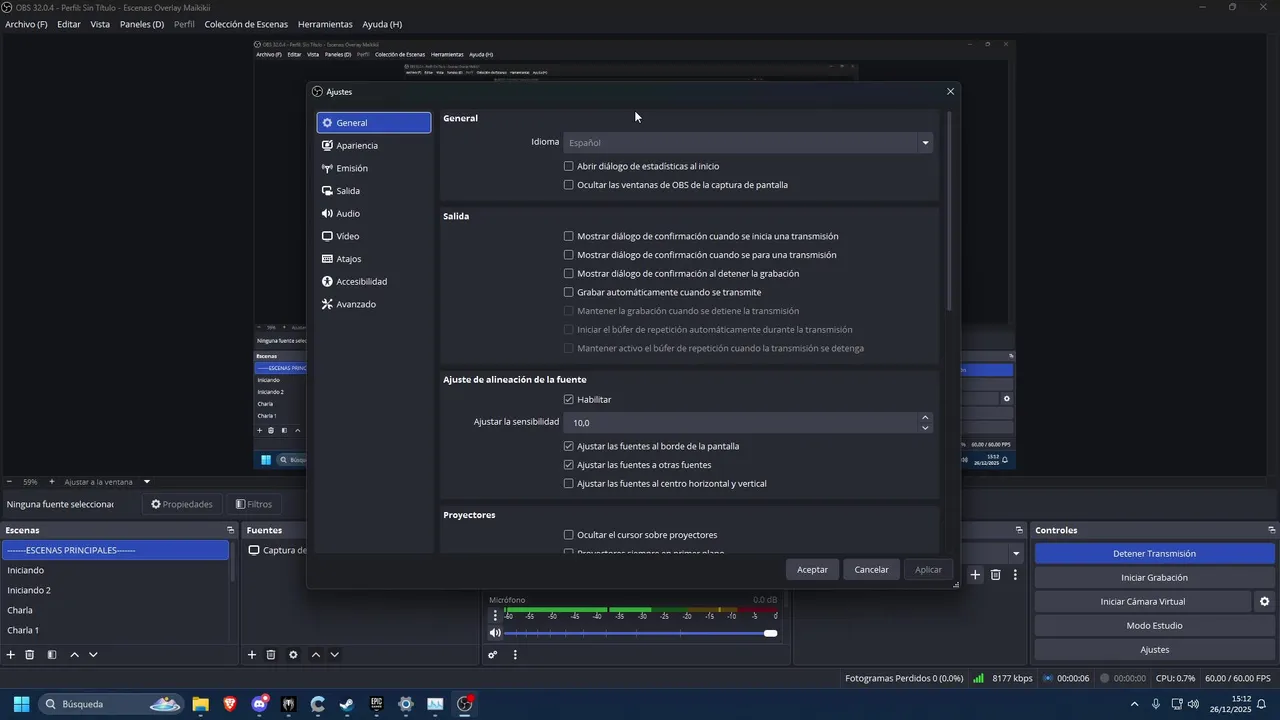Remove transition with trash icon
Viewport: 1280px width, 720px height.
point(996,575)
